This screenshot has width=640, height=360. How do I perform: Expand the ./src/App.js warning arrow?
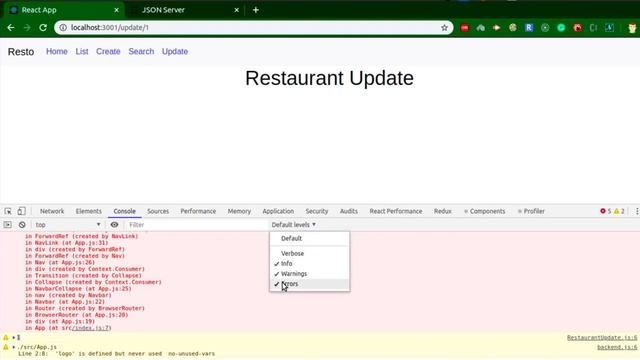13,347
